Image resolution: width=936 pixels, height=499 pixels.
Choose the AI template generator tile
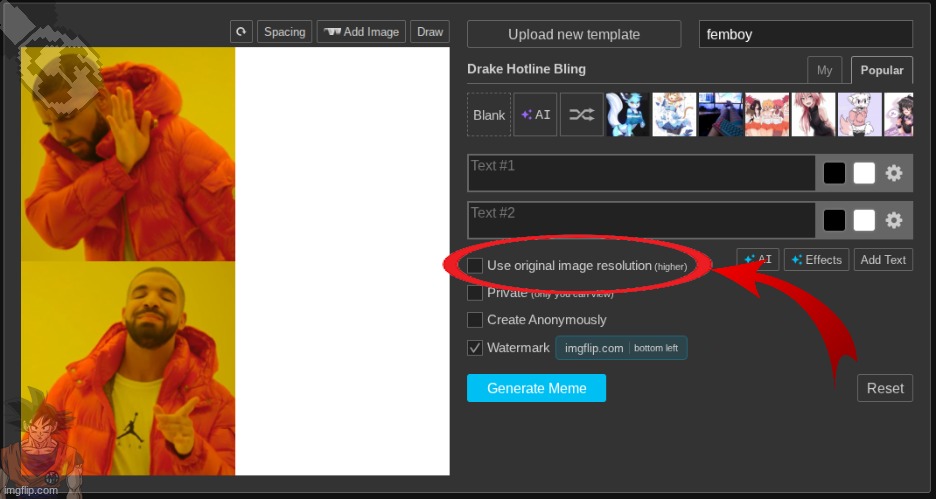click(535, 115)
